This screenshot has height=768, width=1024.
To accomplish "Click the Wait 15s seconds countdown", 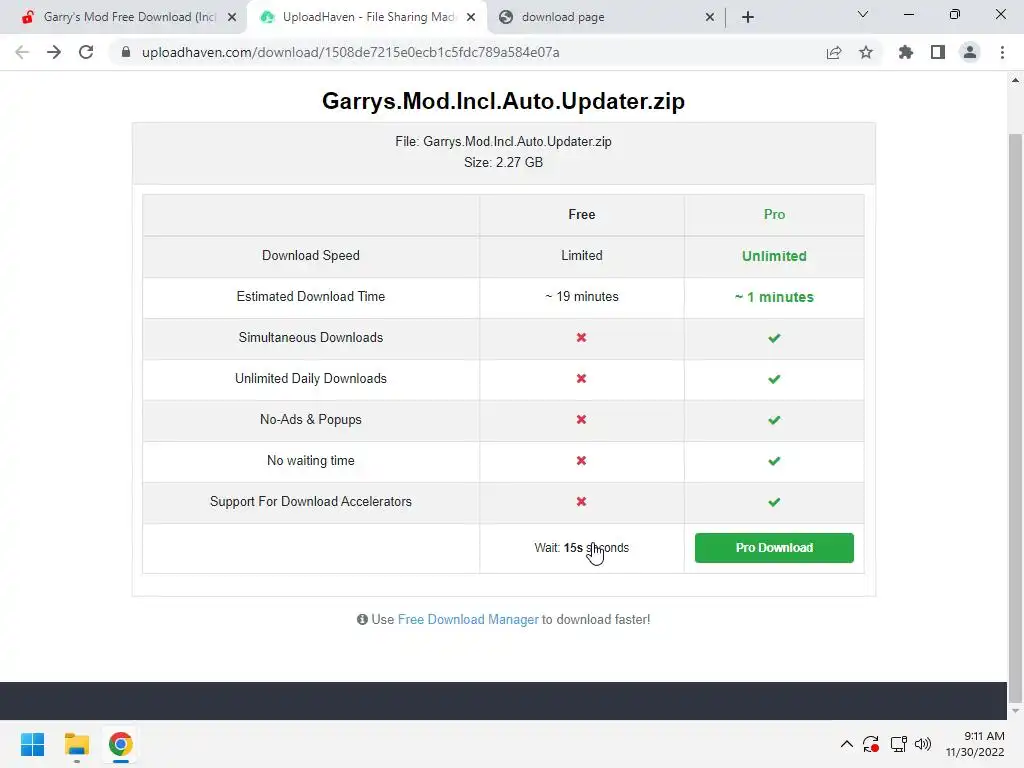I will coord(581,548).
